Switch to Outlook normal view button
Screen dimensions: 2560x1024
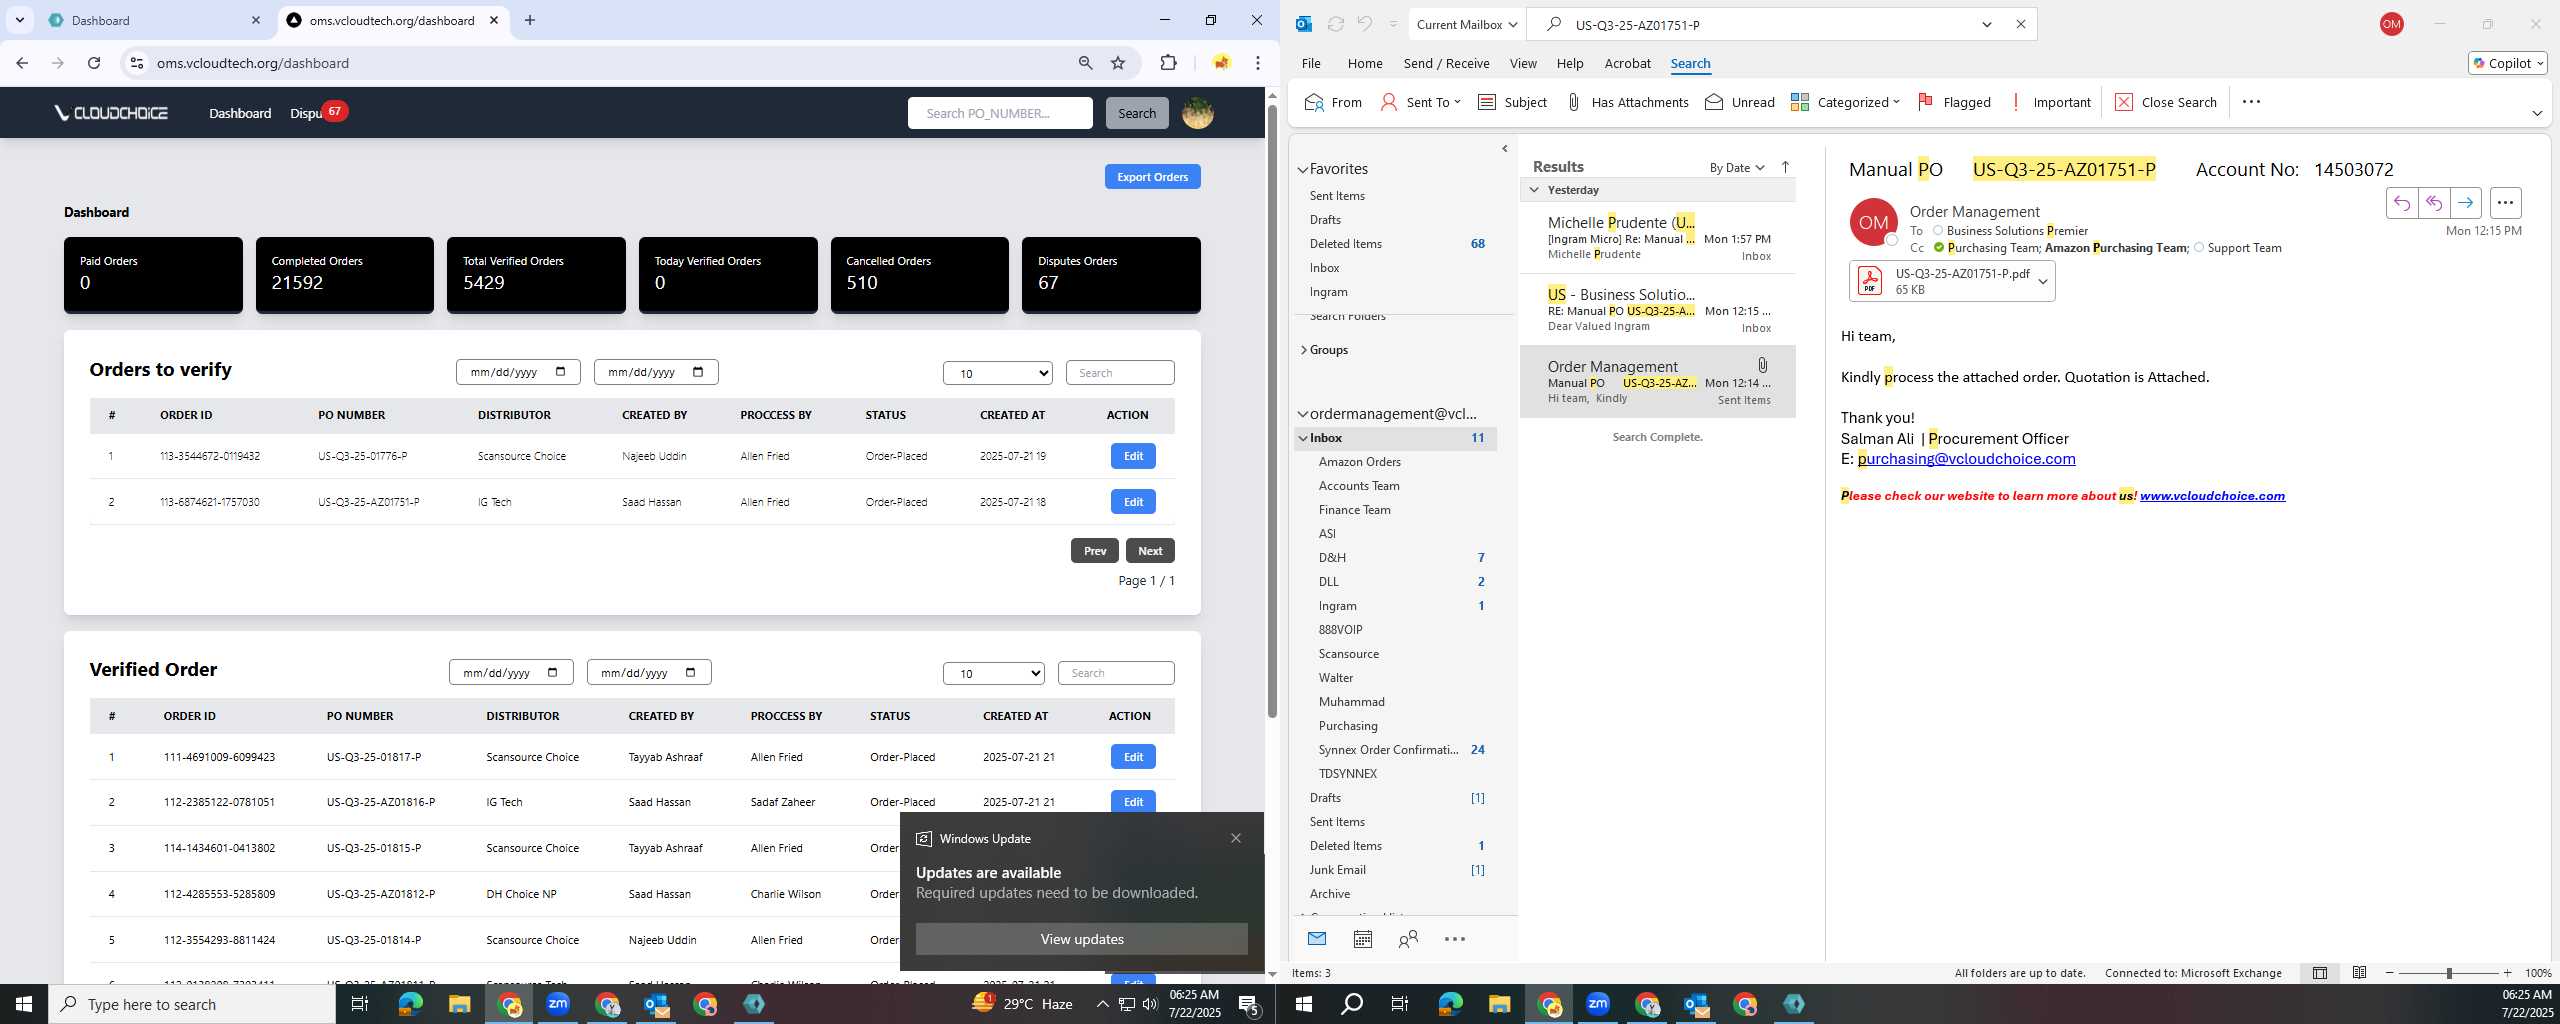2320,973
